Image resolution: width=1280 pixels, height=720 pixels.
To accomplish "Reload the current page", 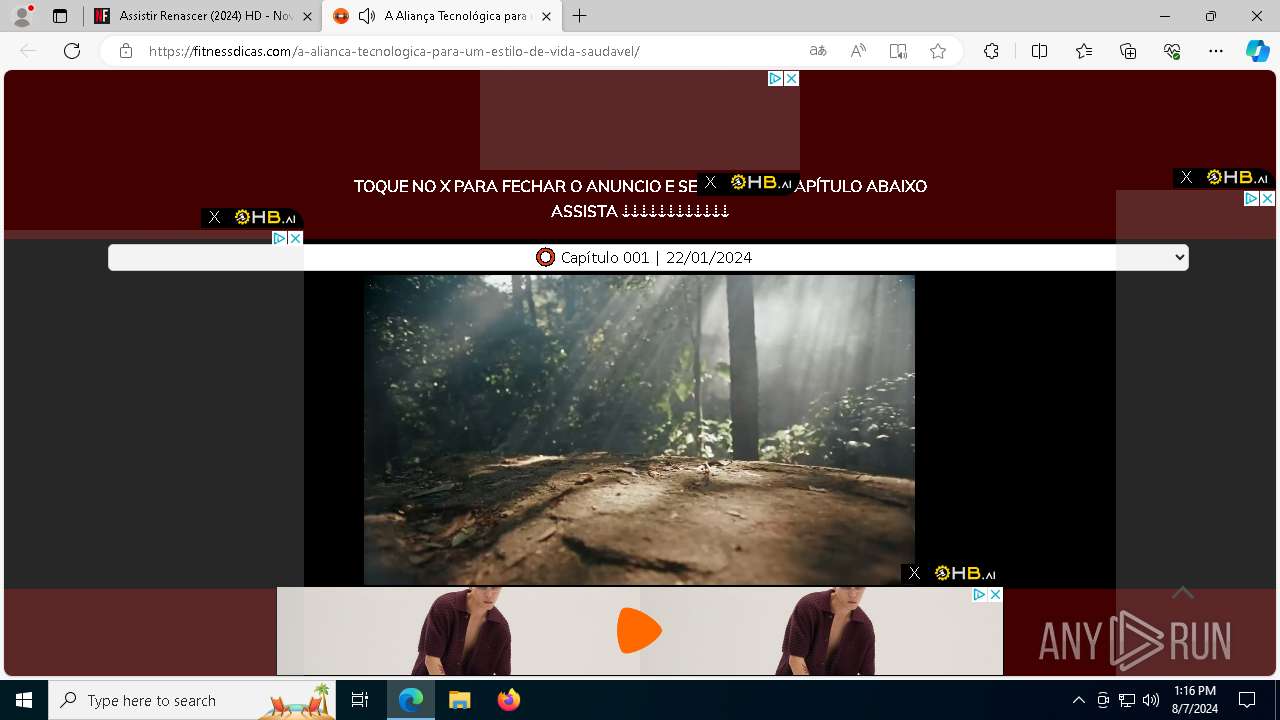I will pyautogui.click(x=72, y=51).
